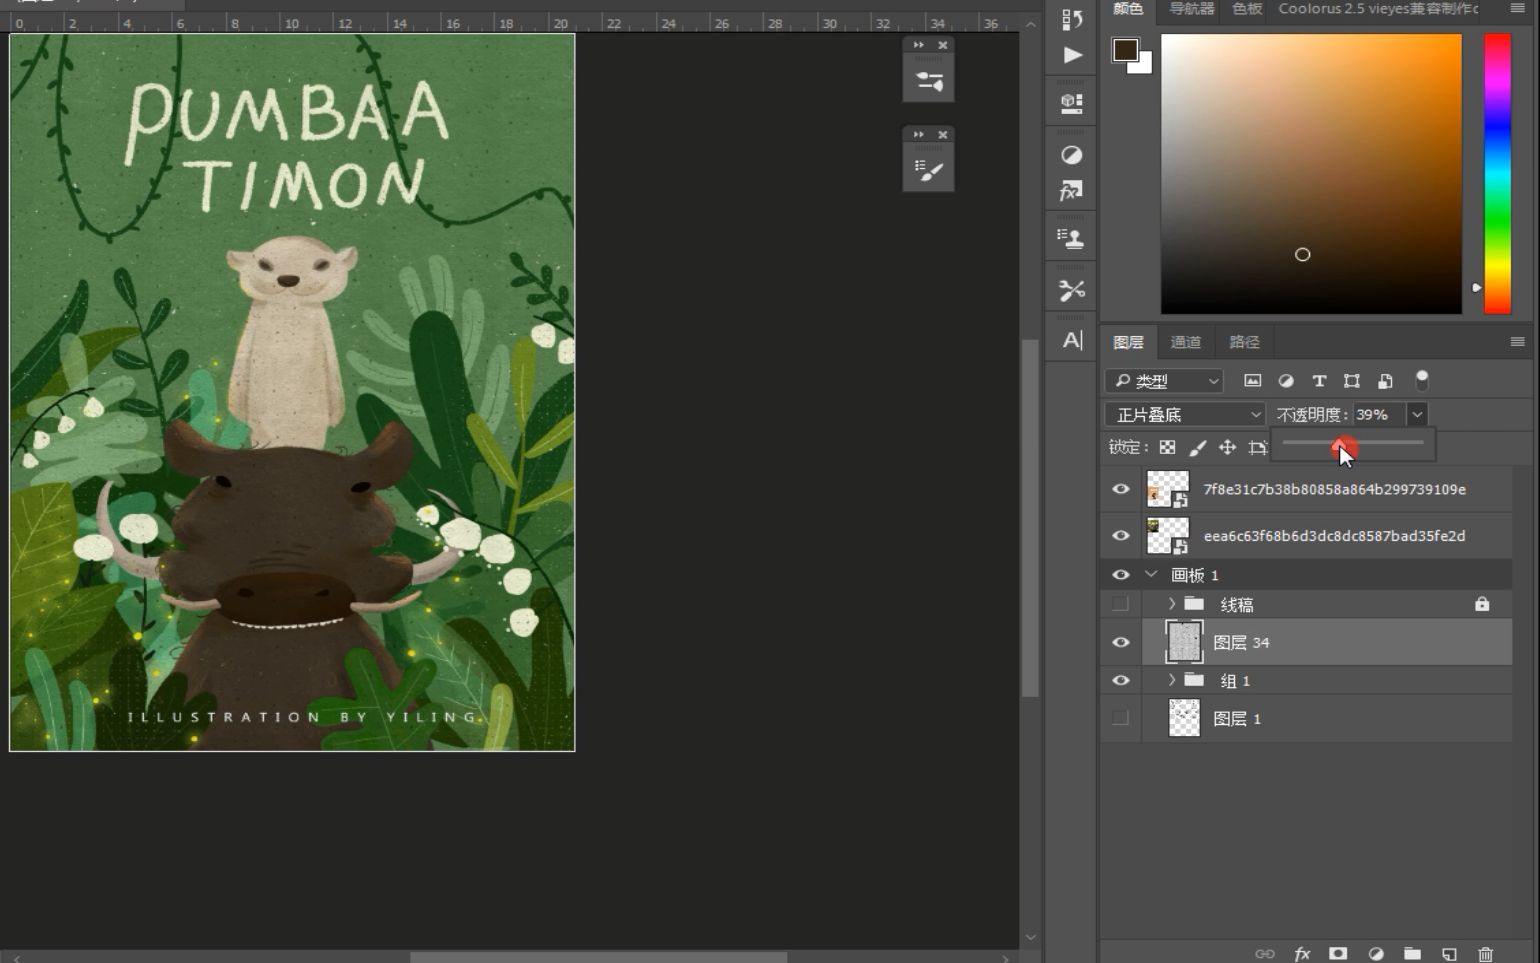Filter layers by type layers icon
The width and height of the screenshot is (1540, 963).
pos(1319,381)
